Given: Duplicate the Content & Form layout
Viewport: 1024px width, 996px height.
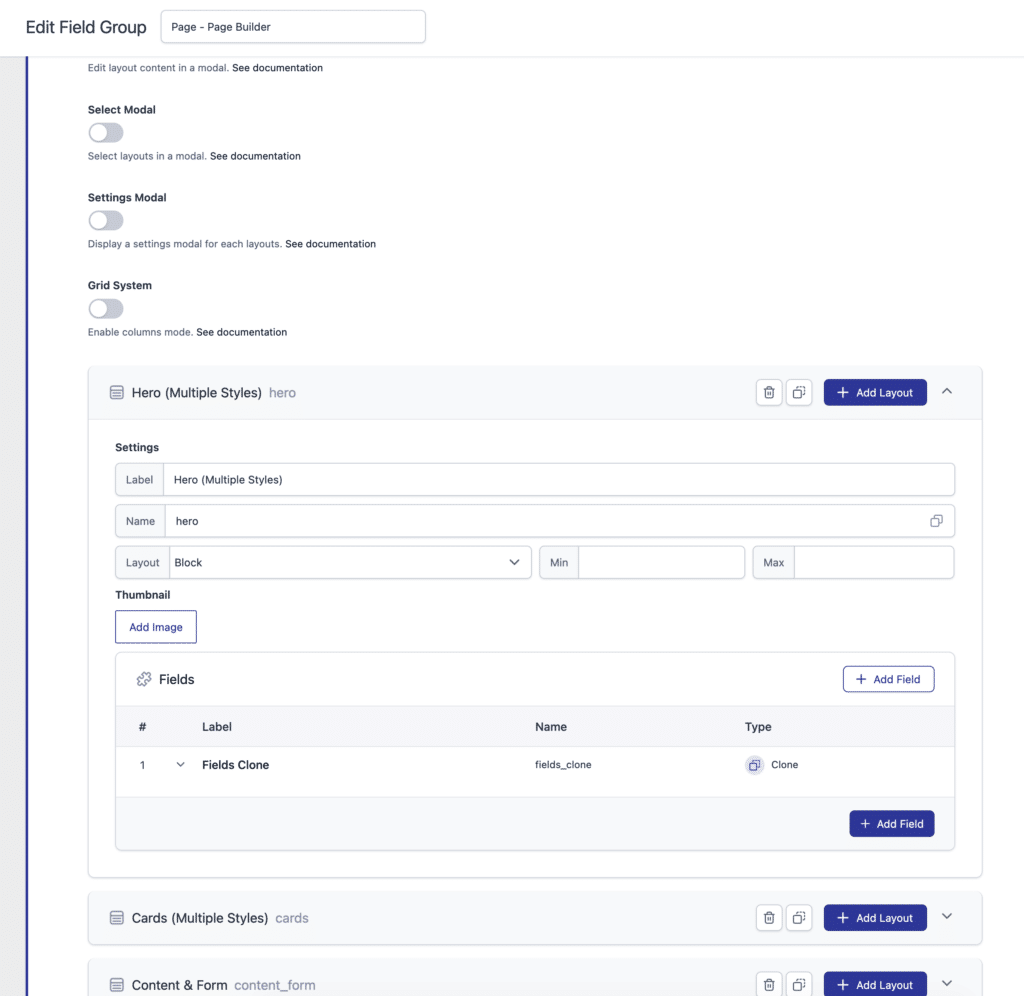Looking at the screenshot, I should pyautogui.click(x=799, y=984).
